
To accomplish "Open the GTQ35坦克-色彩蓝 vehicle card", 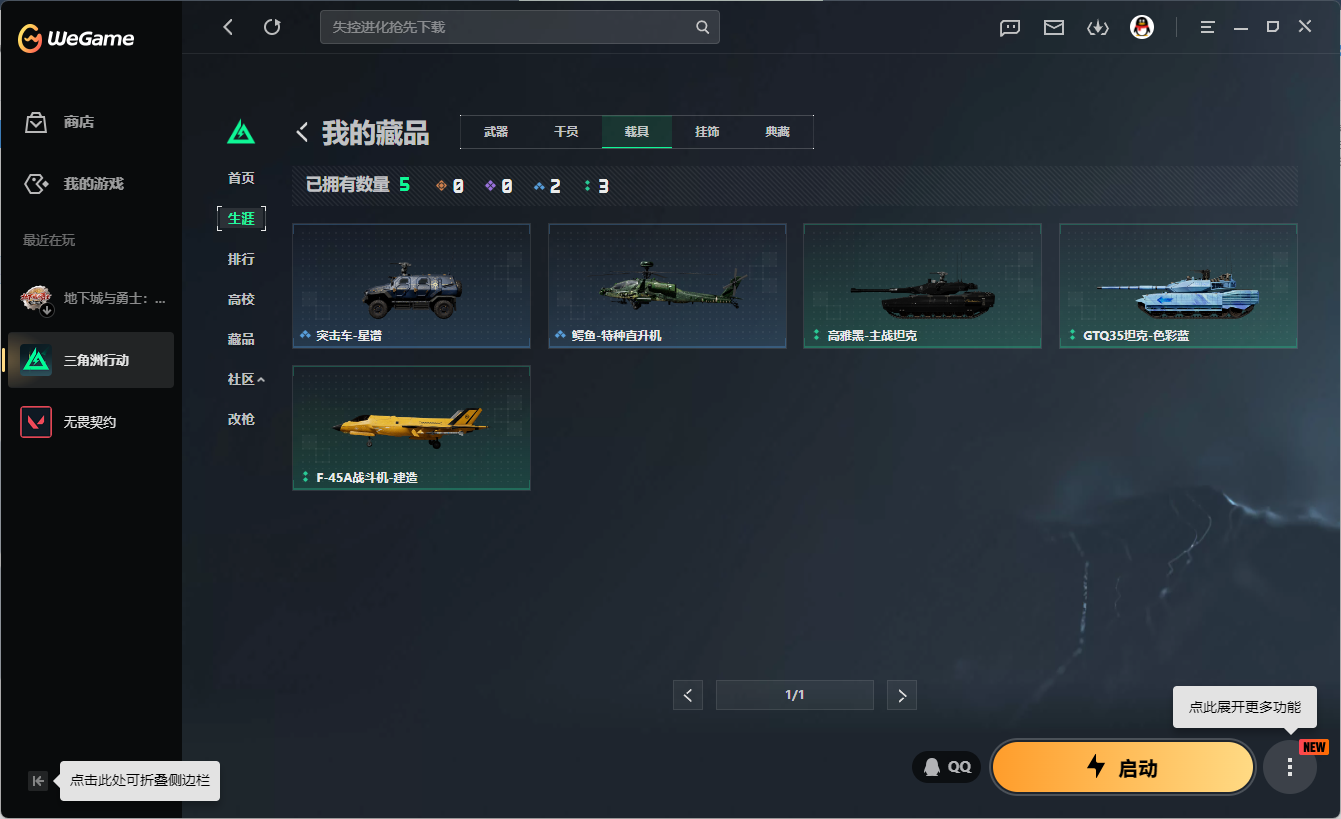I will (1178, 286).
